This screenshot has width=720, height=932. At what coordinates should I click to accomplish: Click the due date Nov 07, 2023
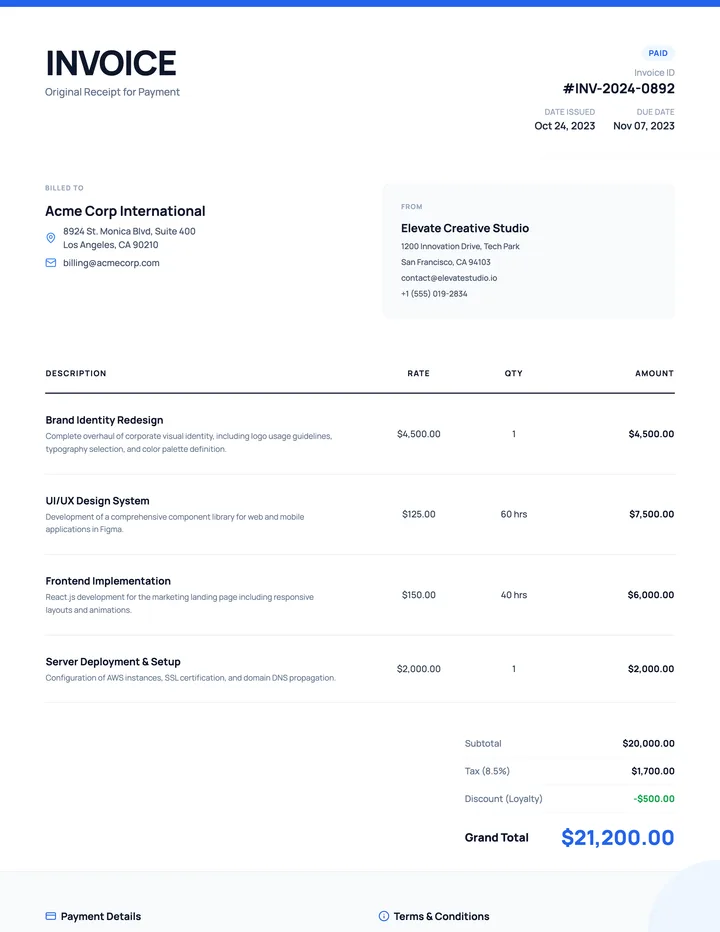[644, 126]
